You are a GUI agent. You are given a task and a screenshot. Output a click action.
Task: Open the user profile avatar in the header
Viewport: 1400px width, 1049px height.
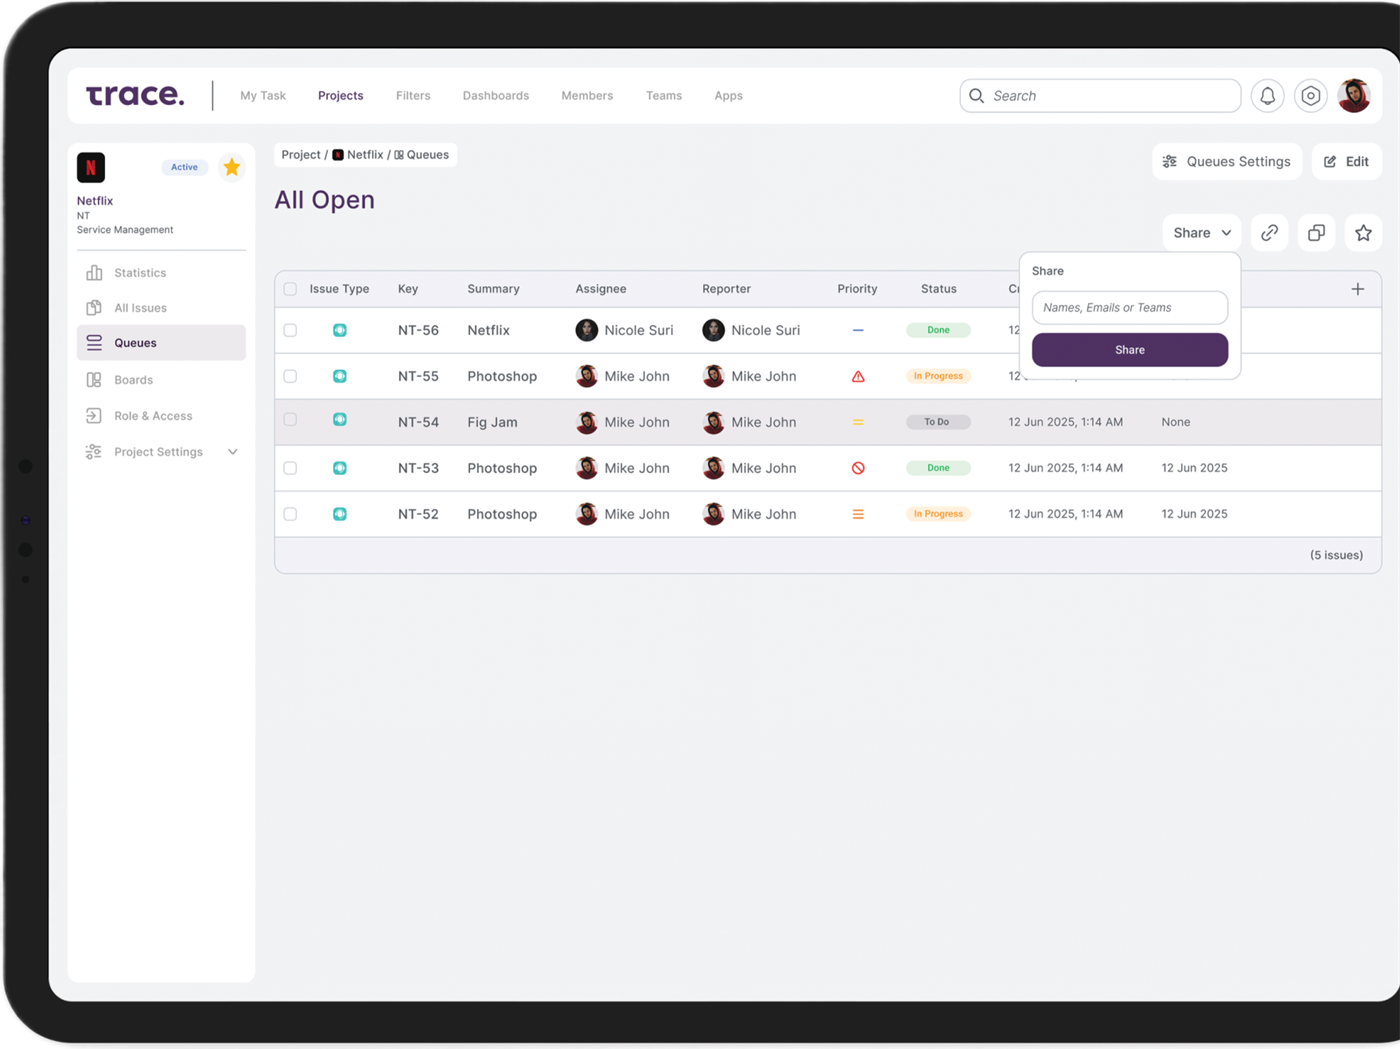1354,96
